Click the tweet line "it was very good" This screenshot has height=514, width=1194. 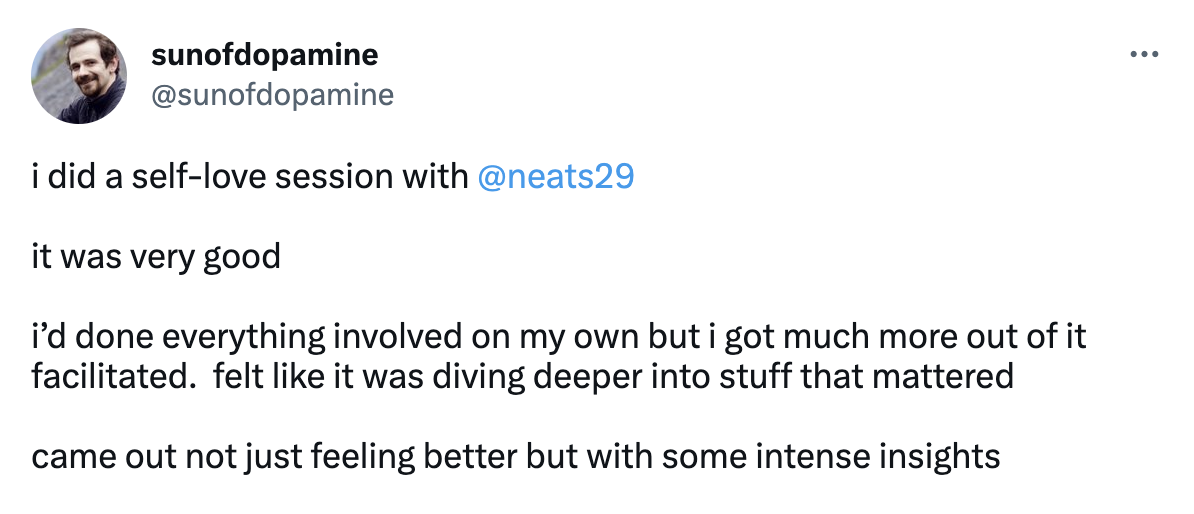pos(156,257)
